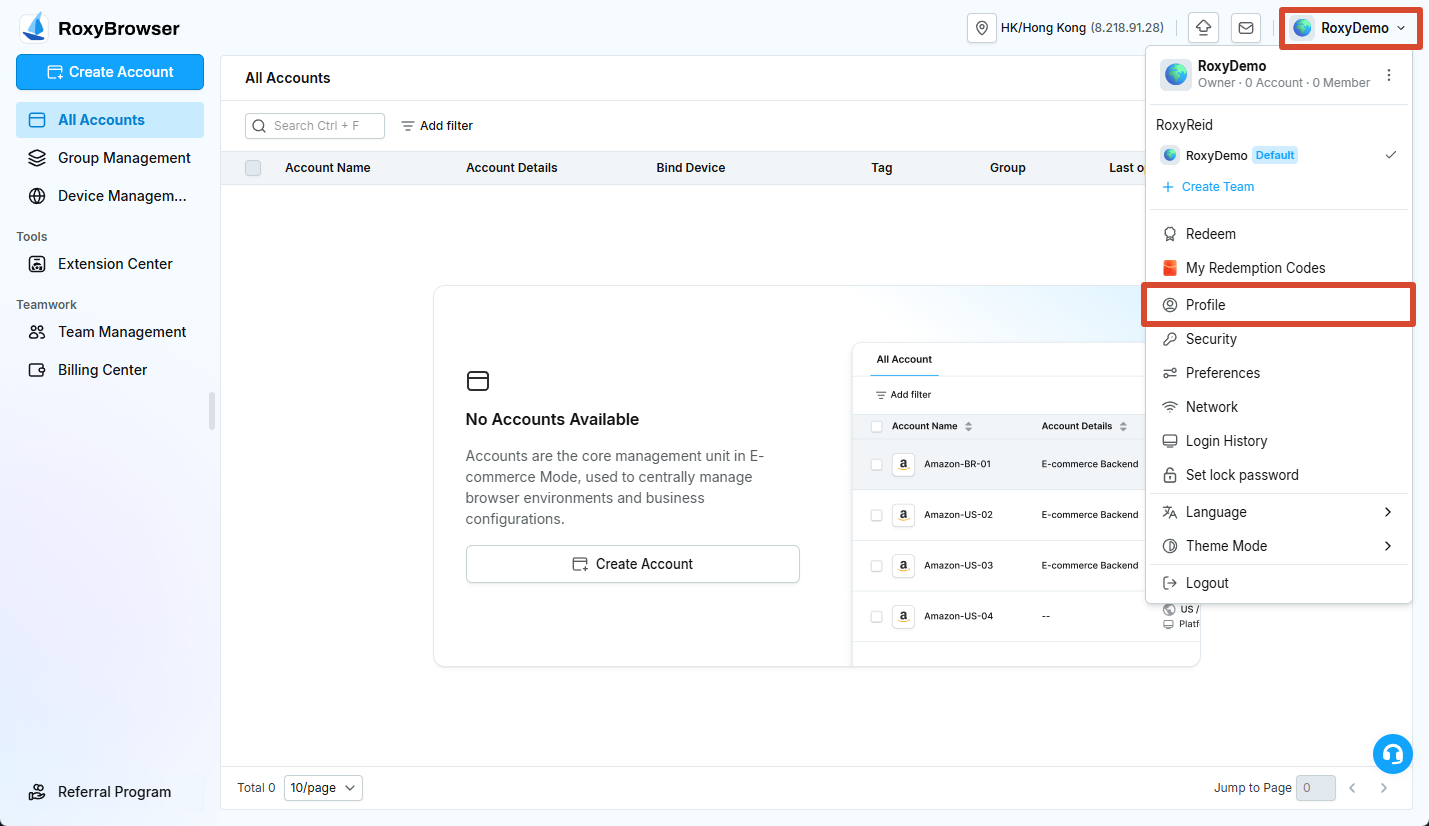1429x826 pixels.
Task: Click the RoxyReid label in the menu
Action: pos(1184,125)
